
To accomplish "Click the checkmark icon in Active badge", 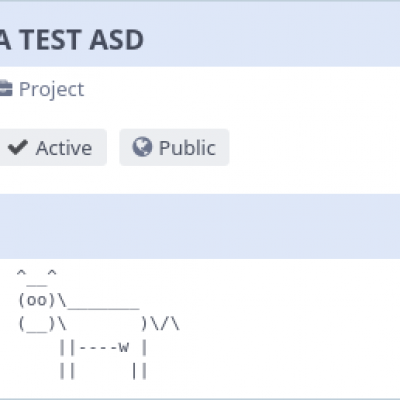I will (18, 147).
